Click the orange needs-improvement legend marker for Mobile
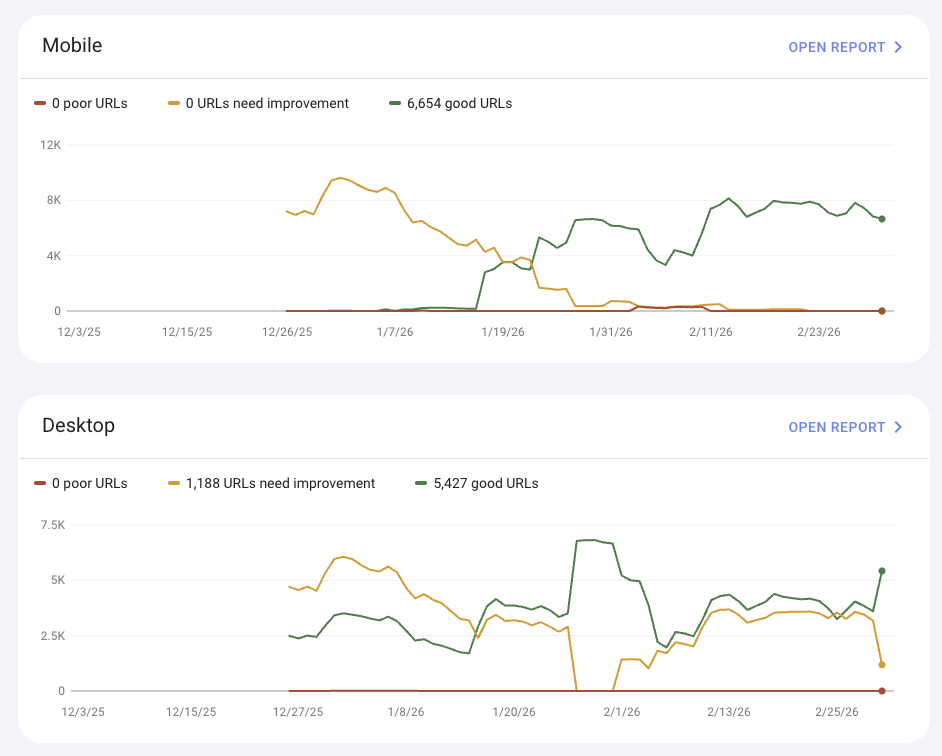The width and height of the screenshot is (942, 756). click(x=172, y=103)
